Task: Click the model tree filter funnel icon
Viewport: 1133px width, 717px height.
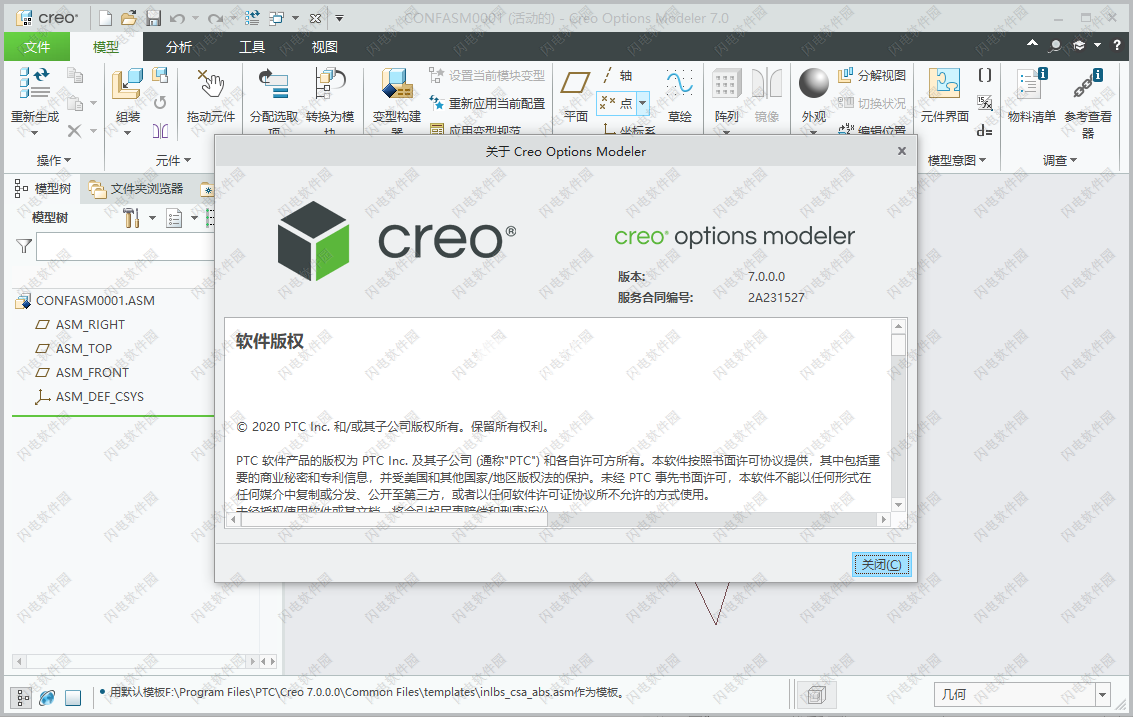Action: tap(24, 246)
